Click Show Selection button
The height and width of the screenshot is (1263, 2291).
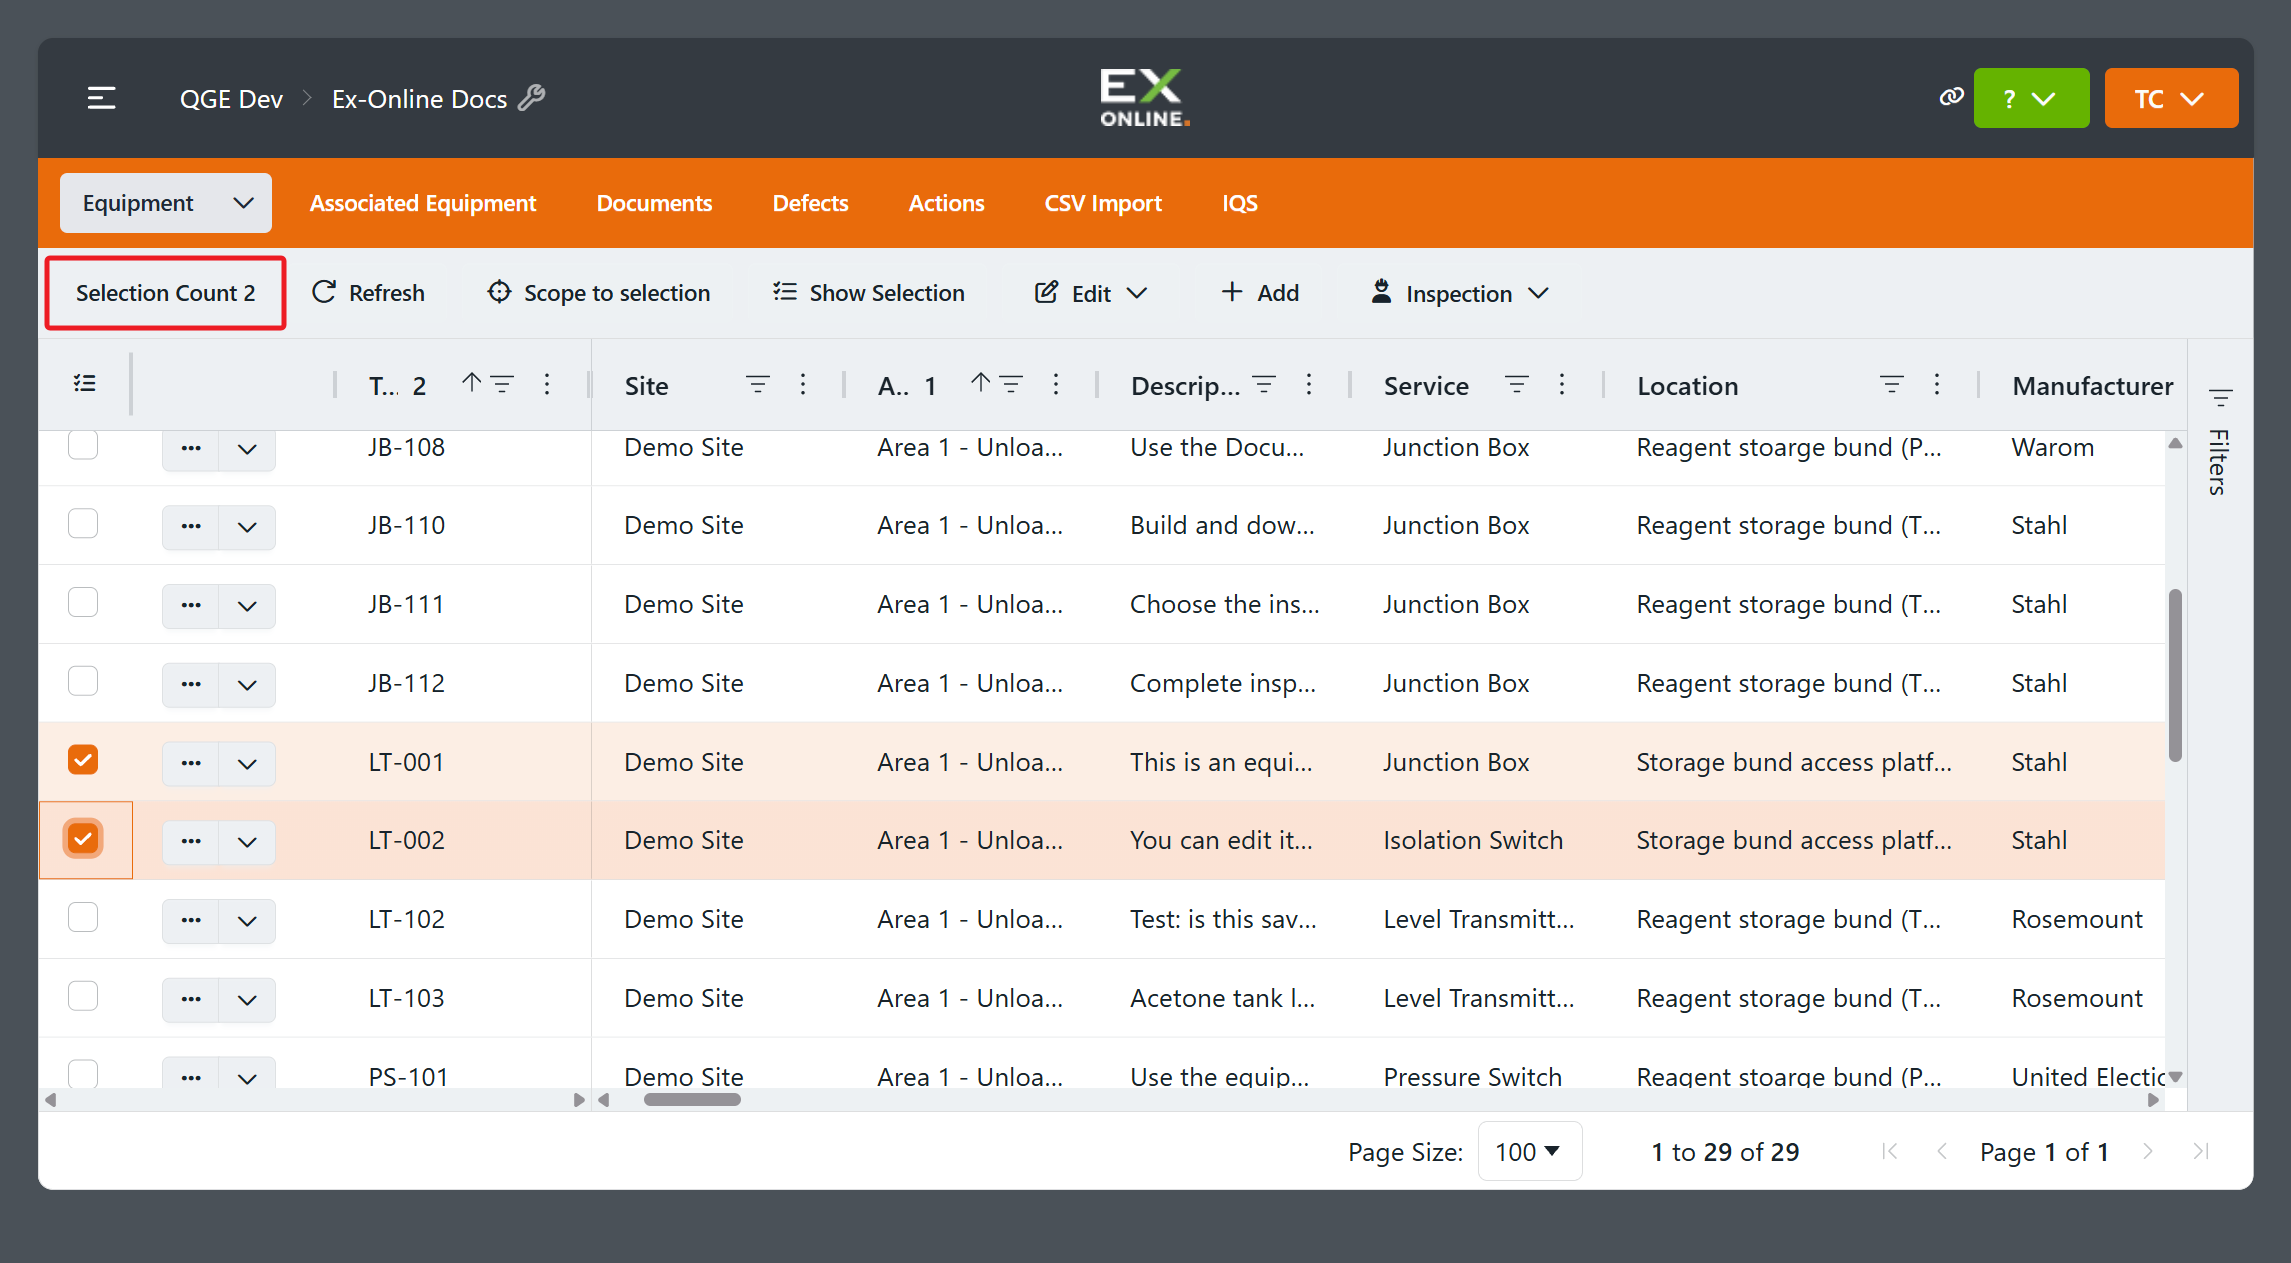click(x=869, y=293)
